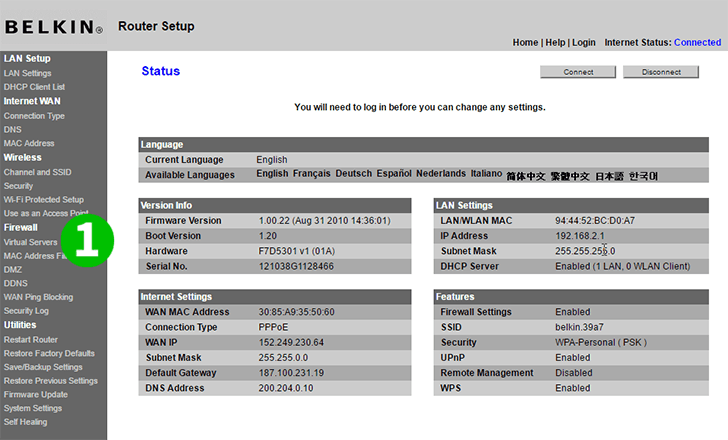Viewport: 728px width, 440px height.
Task: Open LAN Settings in sidebar
Action: (x=27, y=73)
